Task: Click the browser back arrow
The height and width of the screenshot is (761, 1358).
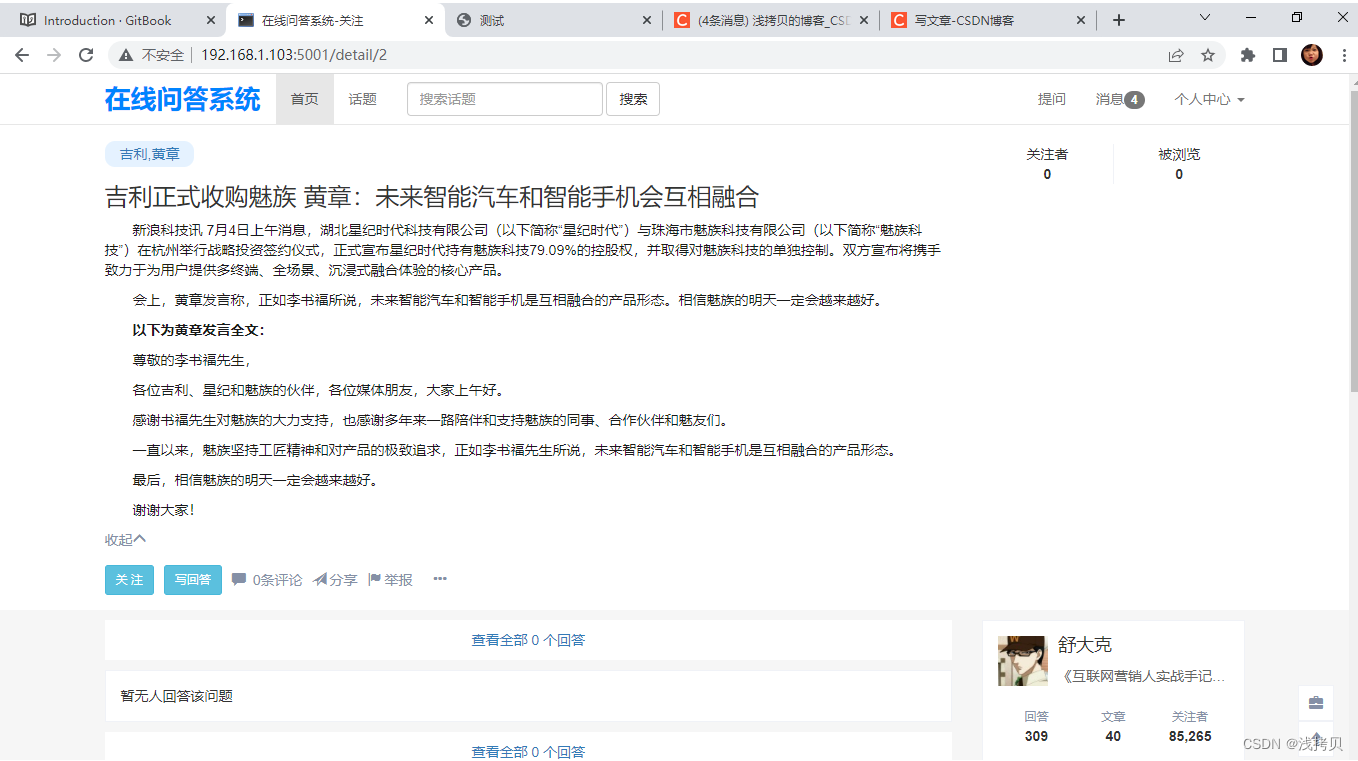Action: 22,55
